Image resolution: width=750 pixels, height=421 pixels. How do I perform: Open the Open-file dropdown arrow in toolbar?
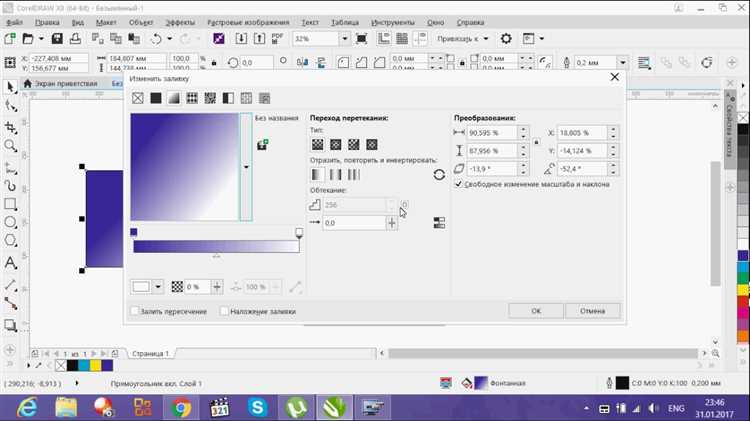(x=41, y=39)
